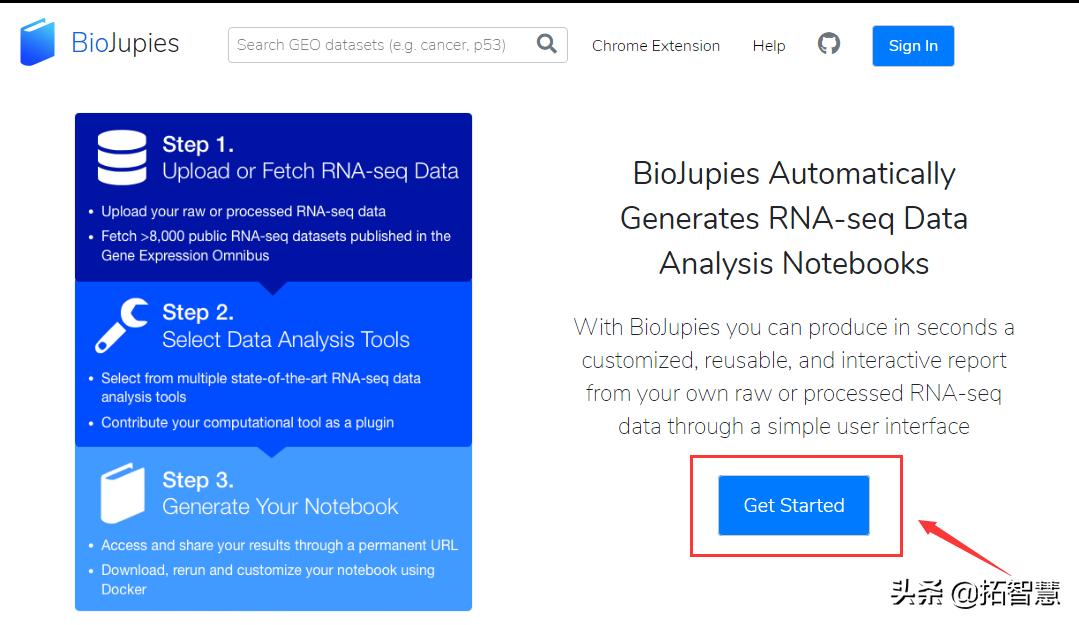Image resolution: width=1079 pixels, height=625 pixels.
Task: Click the BioJupies brand name text
Action: (125, 43)
